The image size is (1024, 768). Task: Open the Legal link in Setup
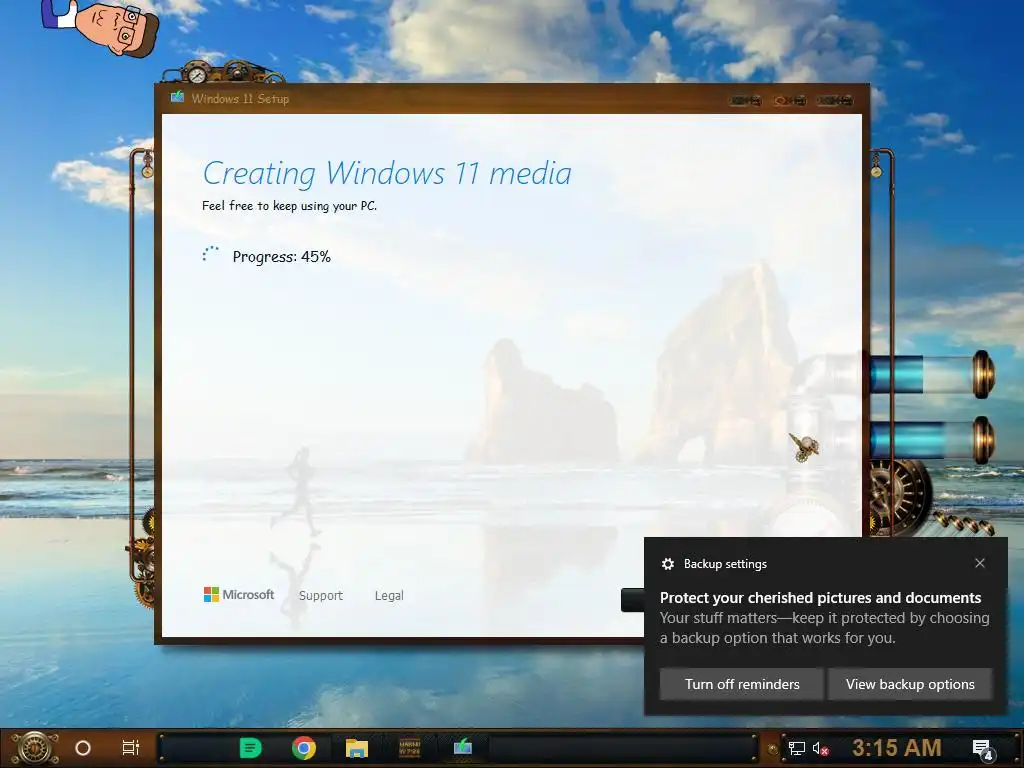point(389,596)
